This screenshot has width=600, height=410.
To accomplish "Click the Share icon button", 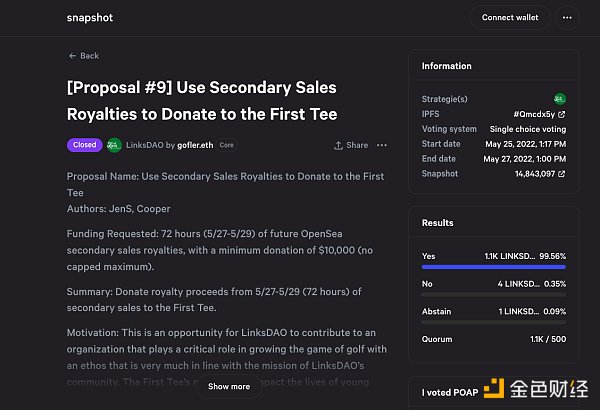I will tap(351, 145).
